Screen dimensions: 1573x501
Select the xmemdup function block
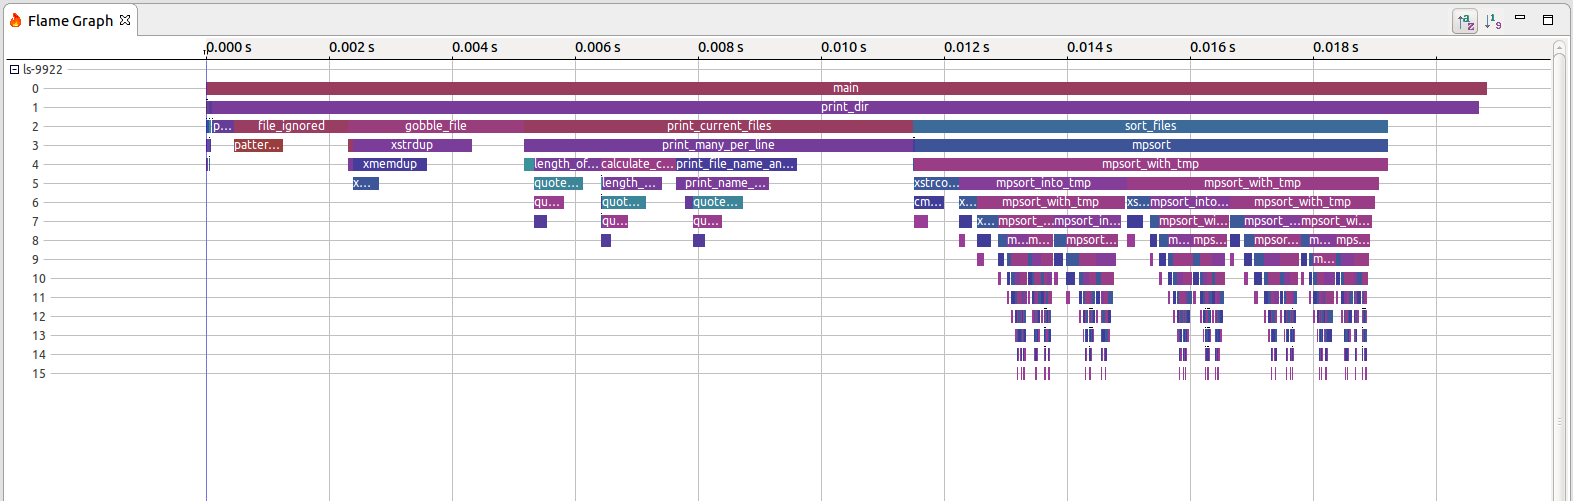tap(389, 164)
